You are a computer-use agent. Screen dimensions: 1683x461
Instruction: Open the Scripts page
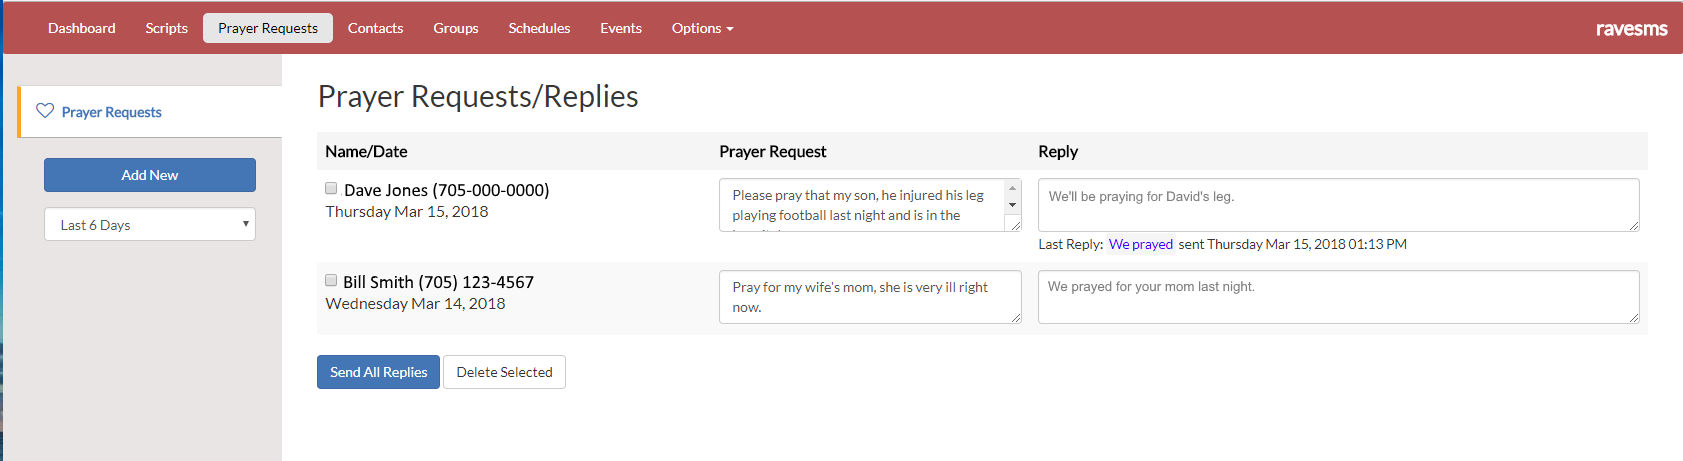click(166, 28)
